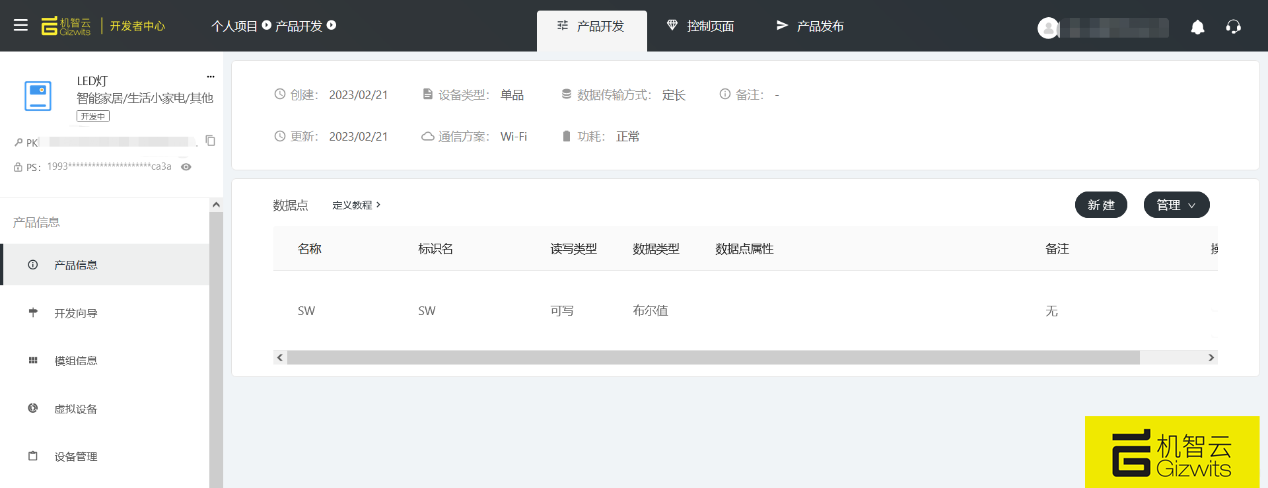The image size is (1268, 488).
Task: Click the data table's left scroll arrow
Action: click(280, 357)
